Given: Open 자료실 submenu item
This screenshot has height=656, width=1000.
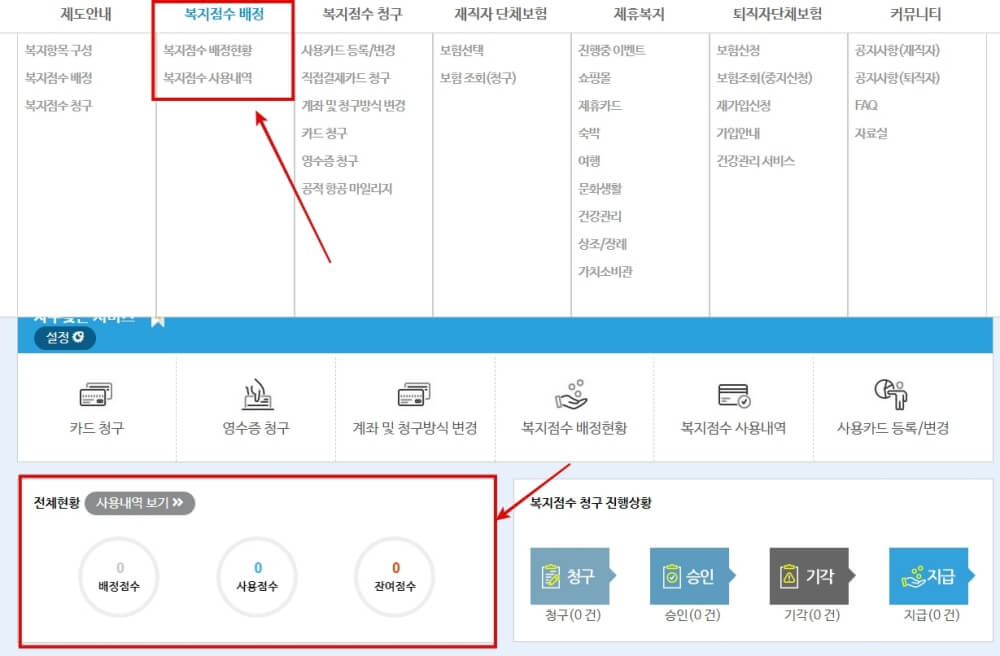Looking at the screenshot, I should click(871, 133).
